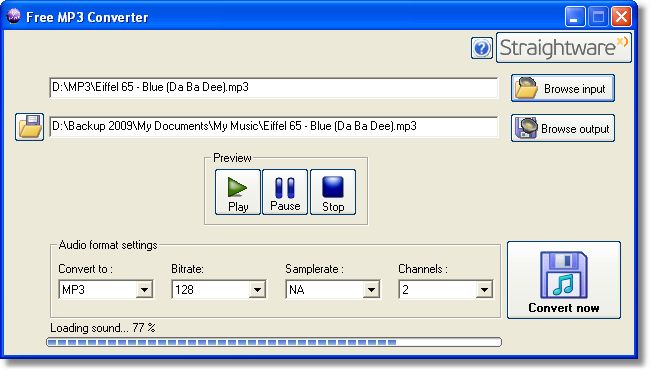Click the 'Preview' group label
The image size is (650, 371).
coord(232,158)
